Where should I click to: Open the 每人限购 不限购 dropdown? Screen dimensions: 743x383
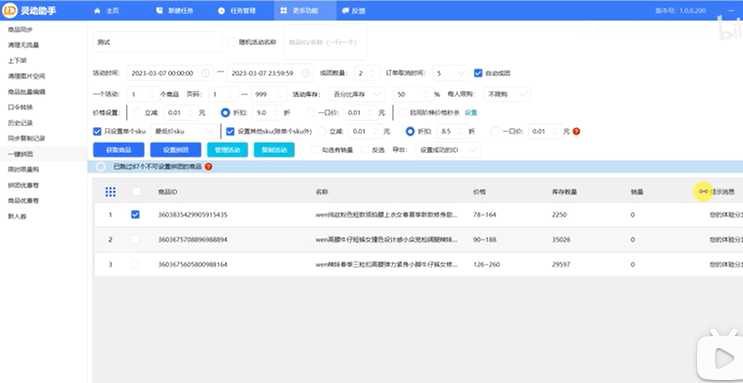coord(507,94)
